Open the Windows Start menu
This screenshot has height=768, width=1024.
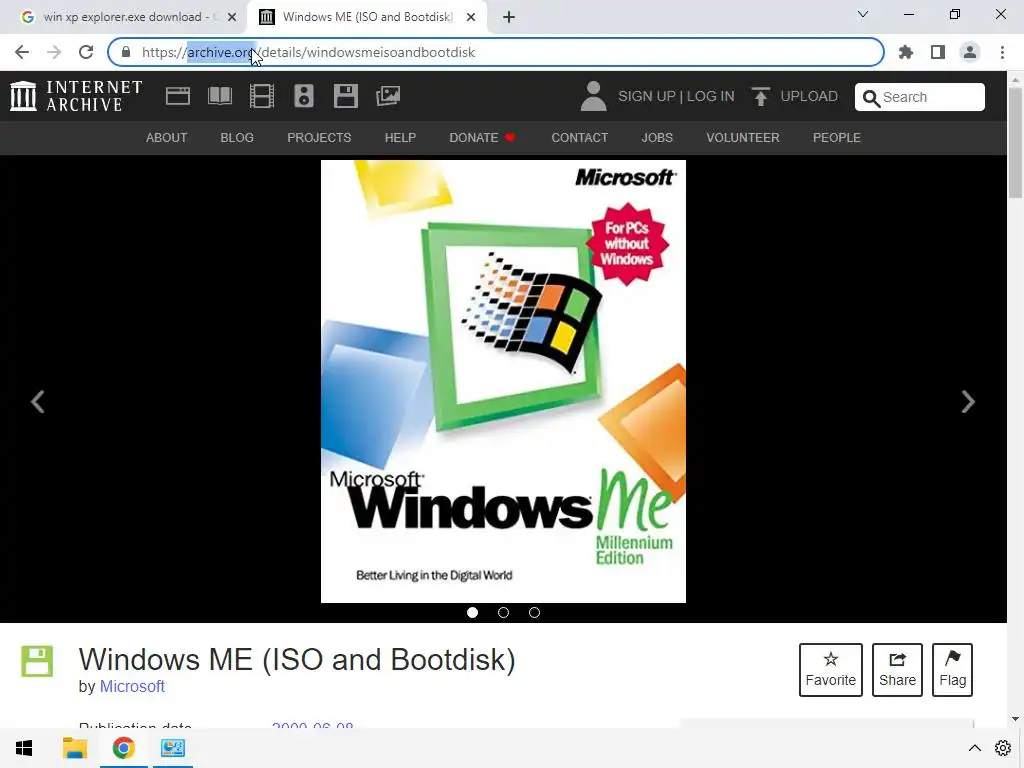pyautogui.click(x=24, y=748)
